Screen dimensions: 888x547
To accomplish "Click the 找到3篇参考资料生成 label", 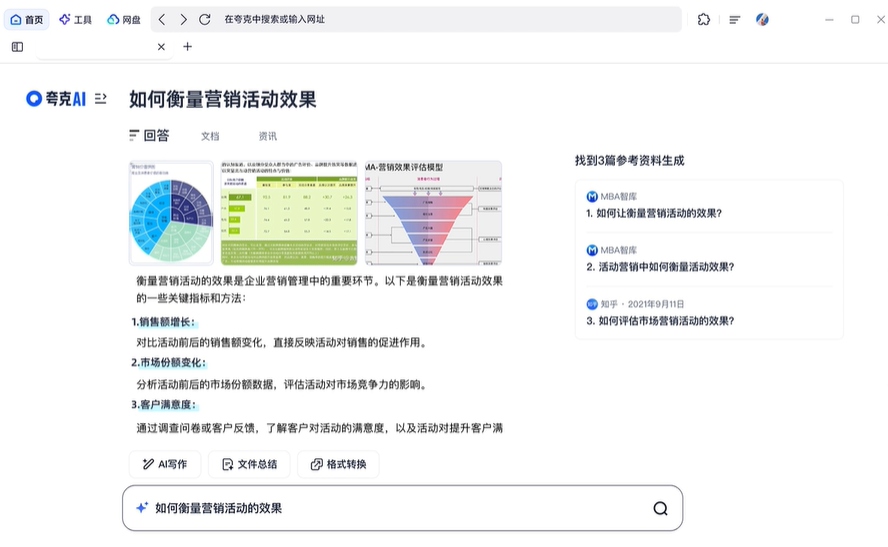I will point(630,161).
